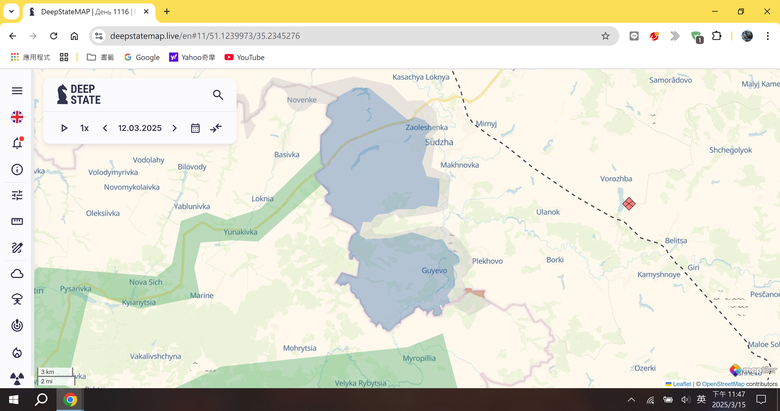
Task: Open the info icon in sidebar
Action: [17, 170]
